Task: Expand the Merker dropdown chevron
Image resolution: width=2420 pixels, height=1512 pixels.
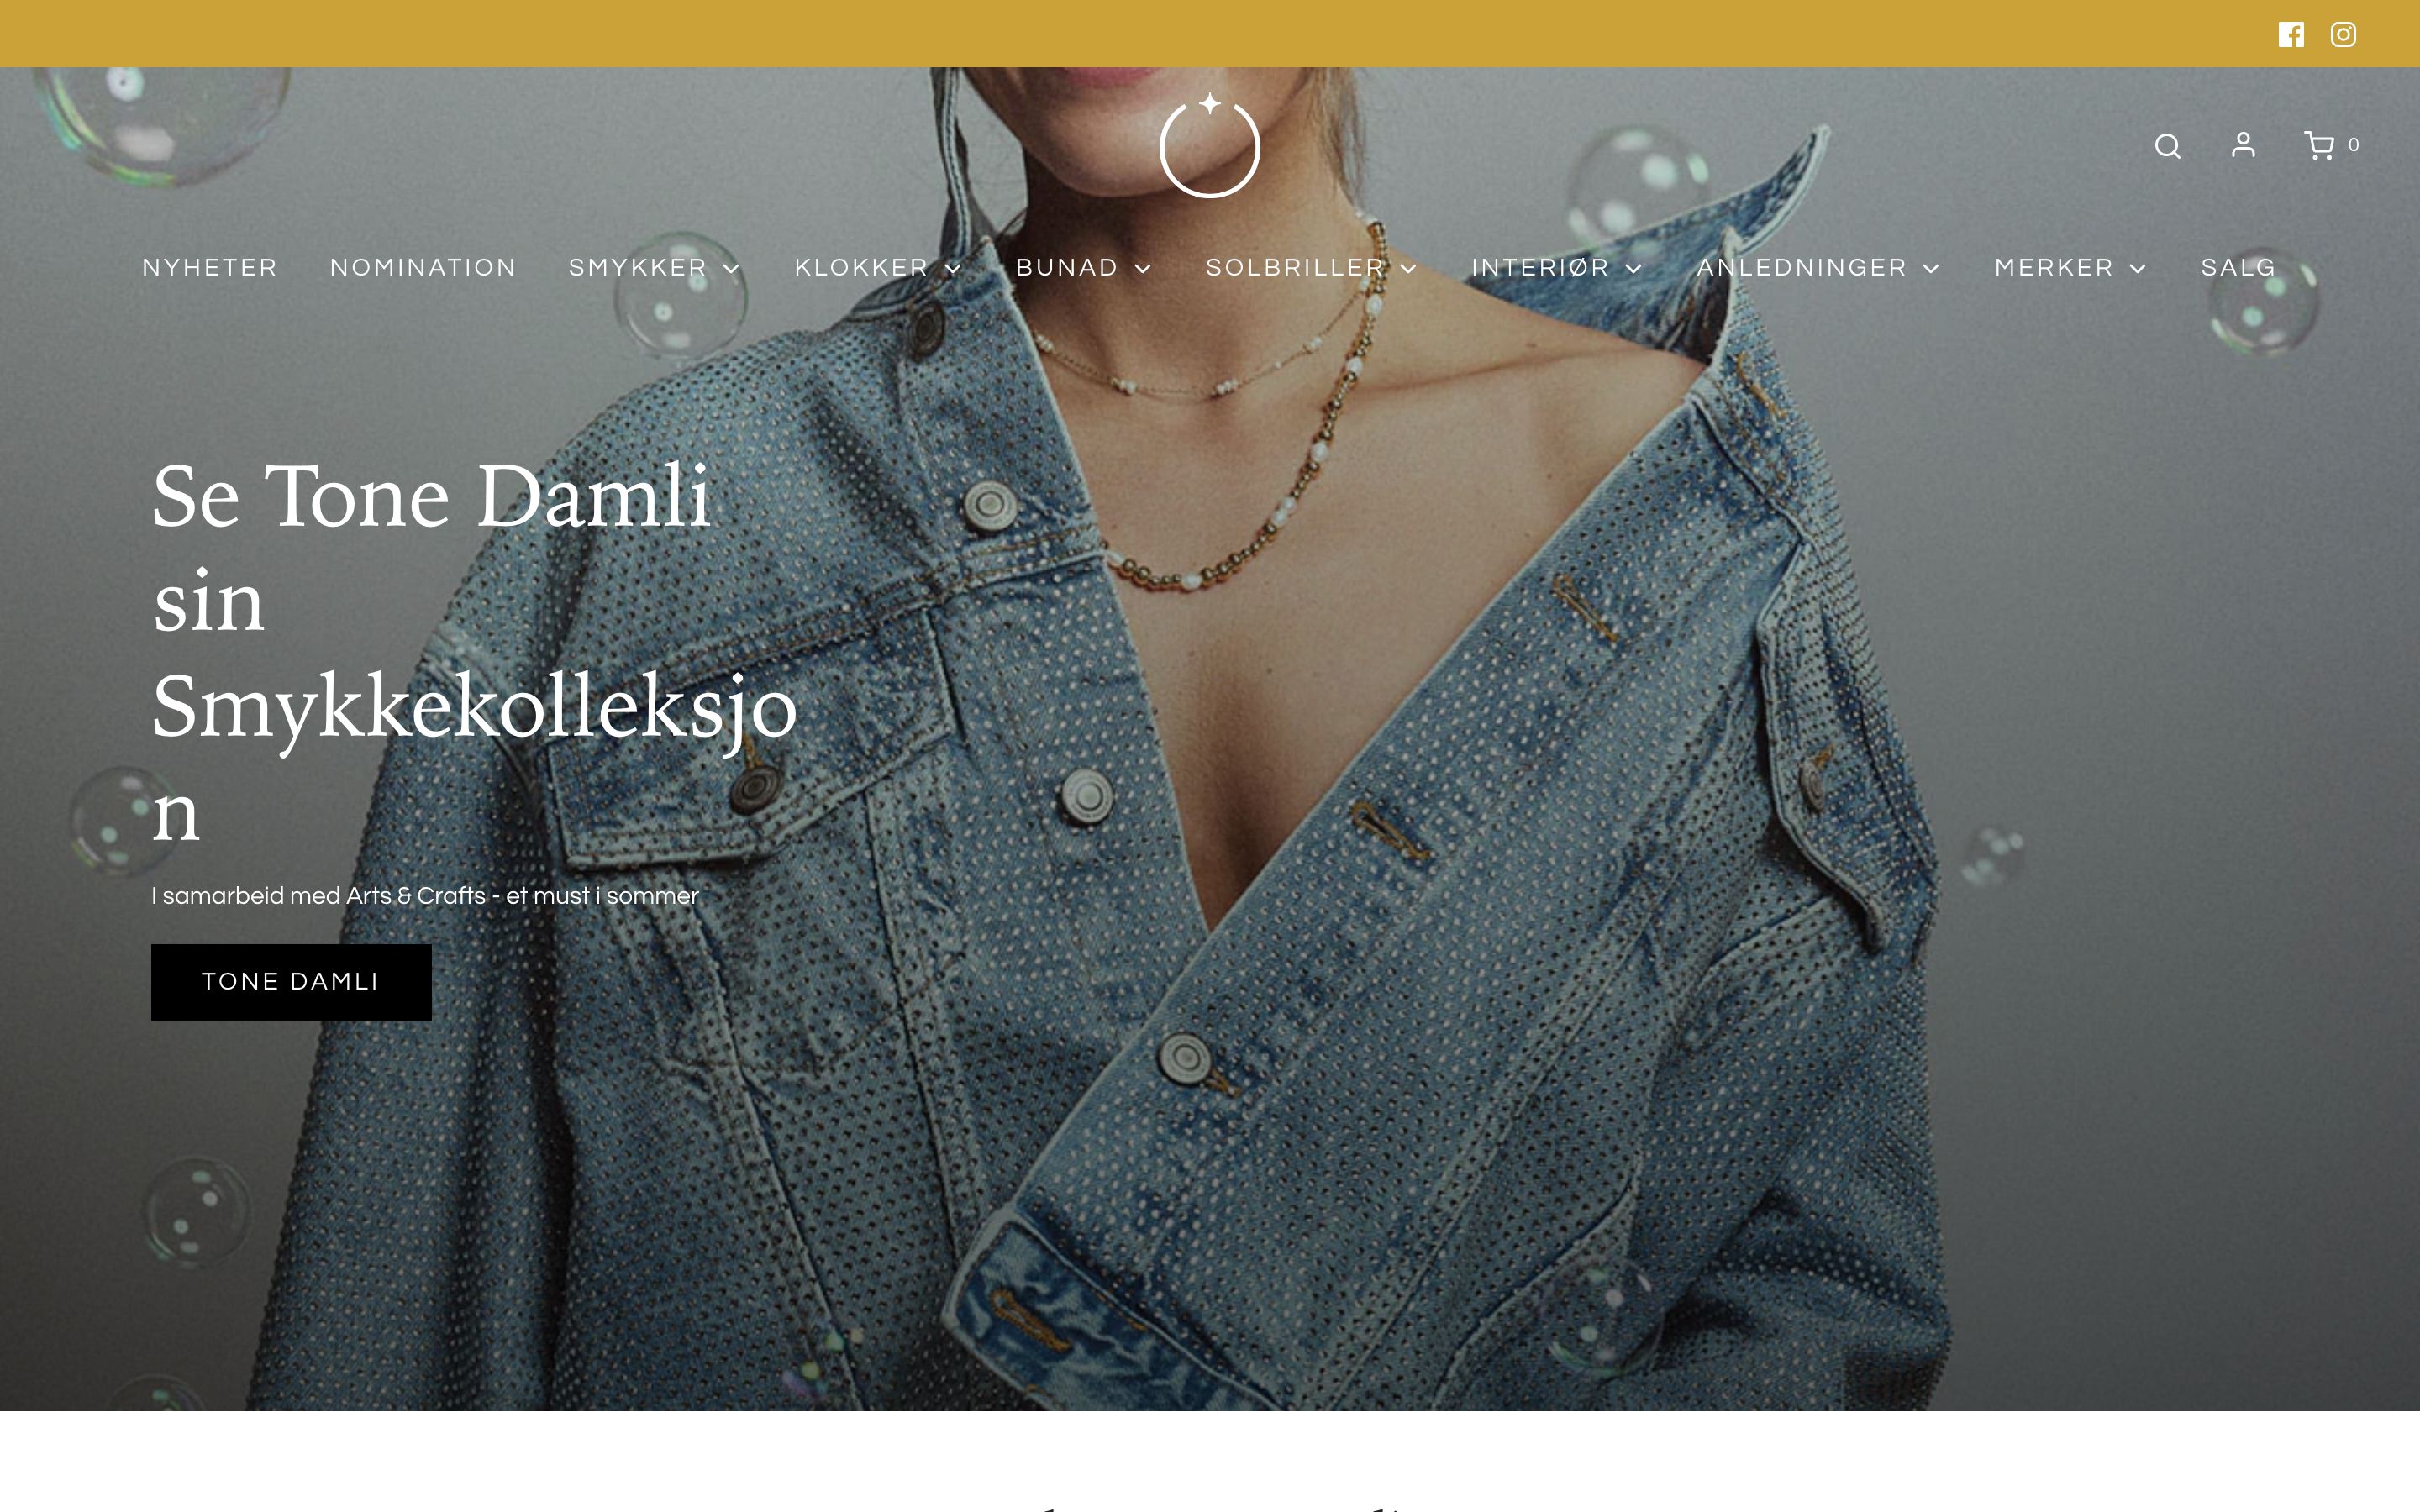Action: [2138, 268]
